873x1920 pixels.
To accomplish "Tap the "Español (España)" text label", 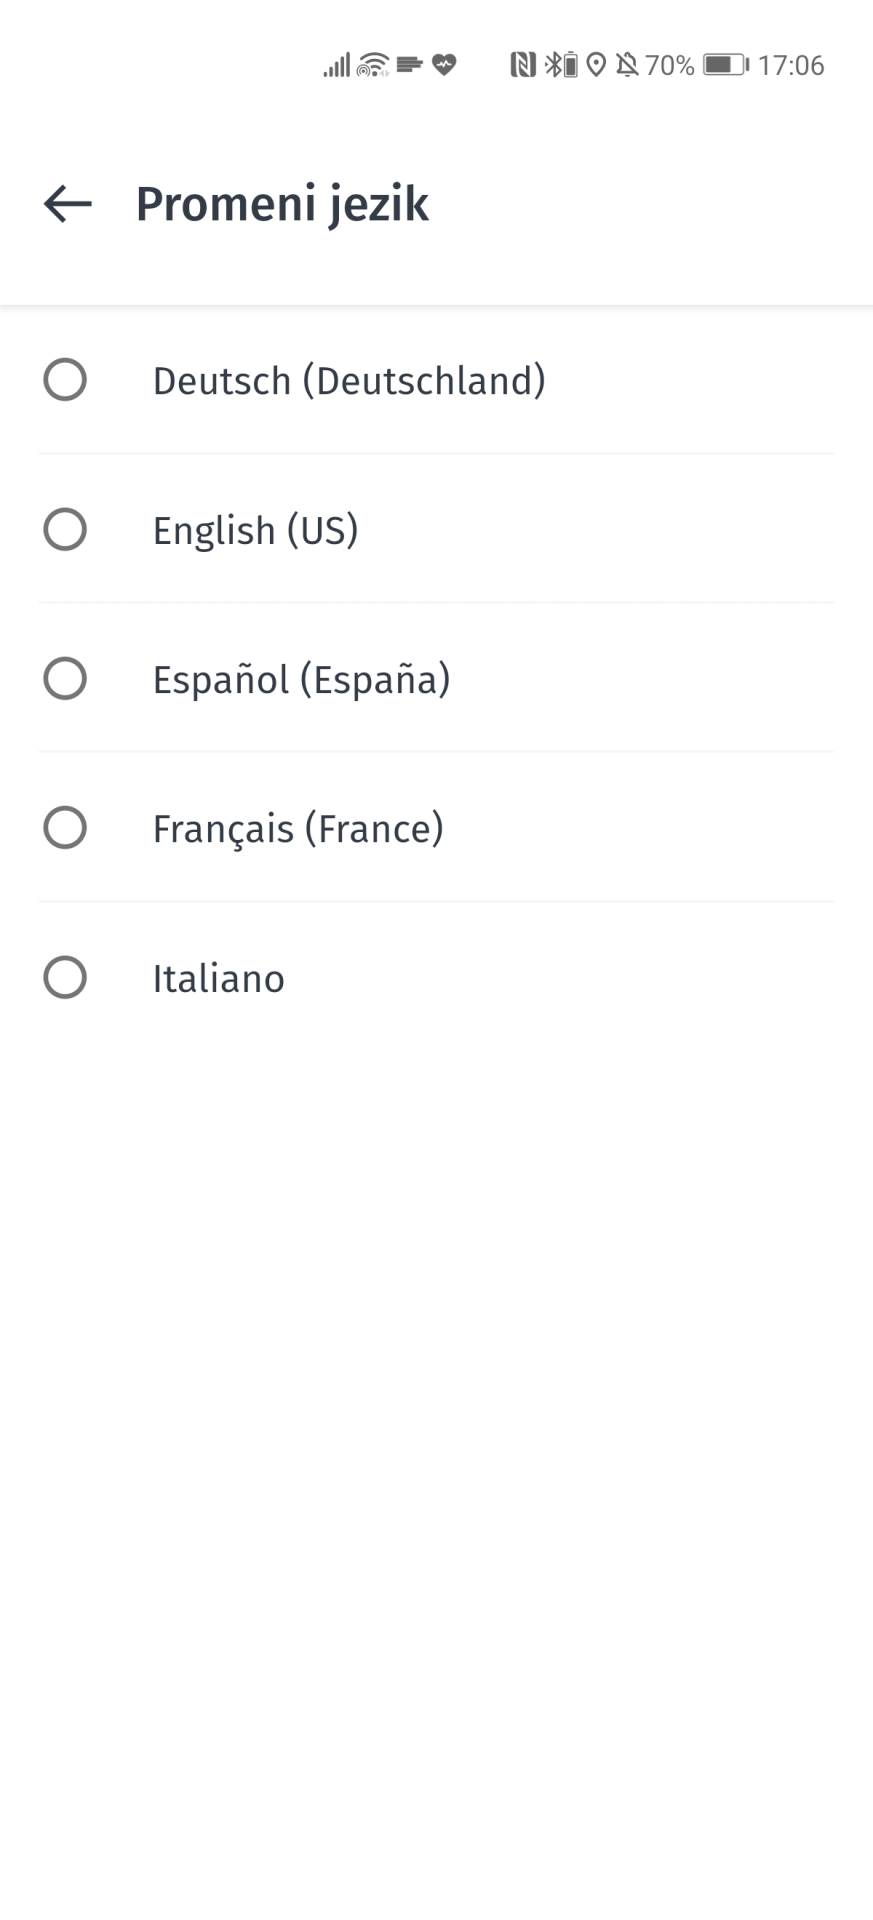I will tap(301, 680).
